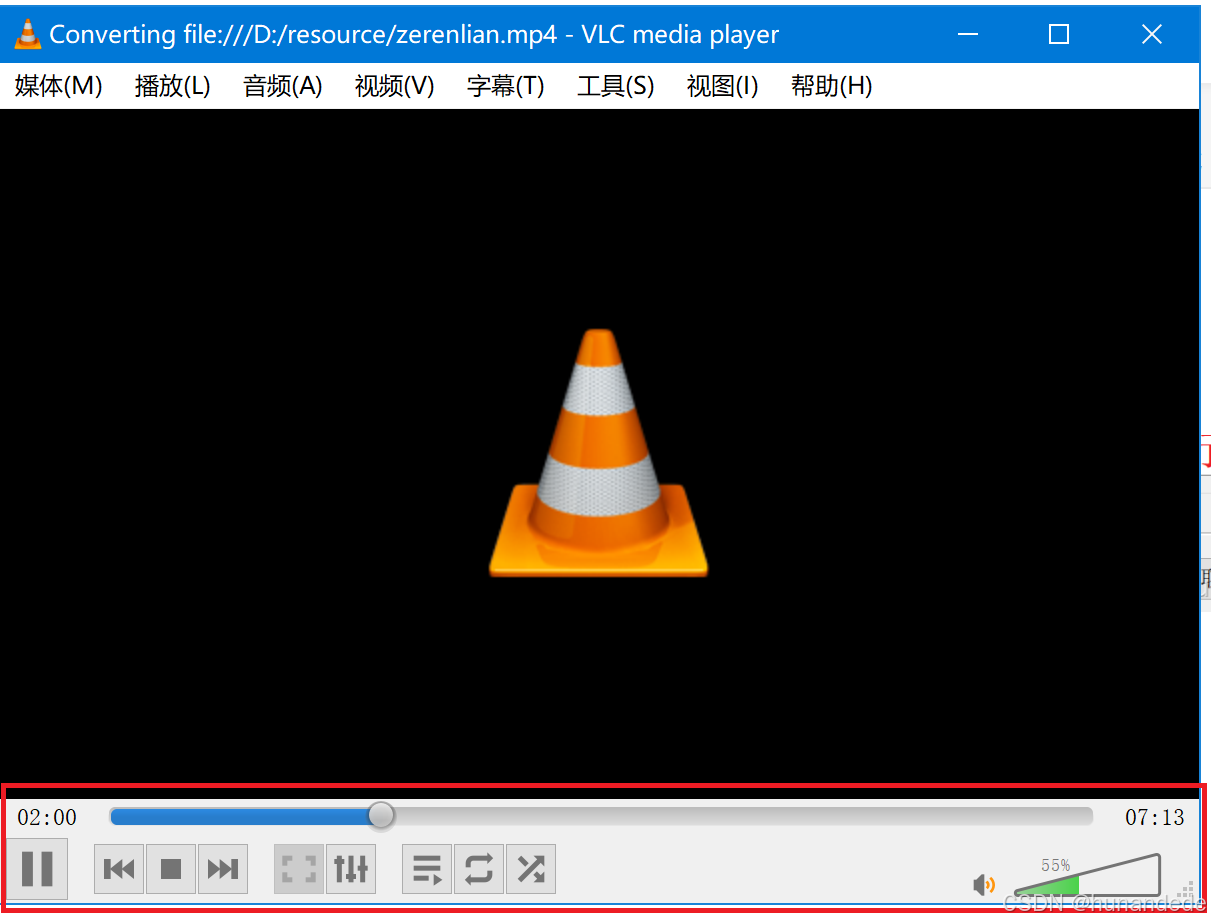Click the VLC cone icon in title bar
Image resolution: width=1211 pixels, height=923 pixels.
click(x=27, y=34)
